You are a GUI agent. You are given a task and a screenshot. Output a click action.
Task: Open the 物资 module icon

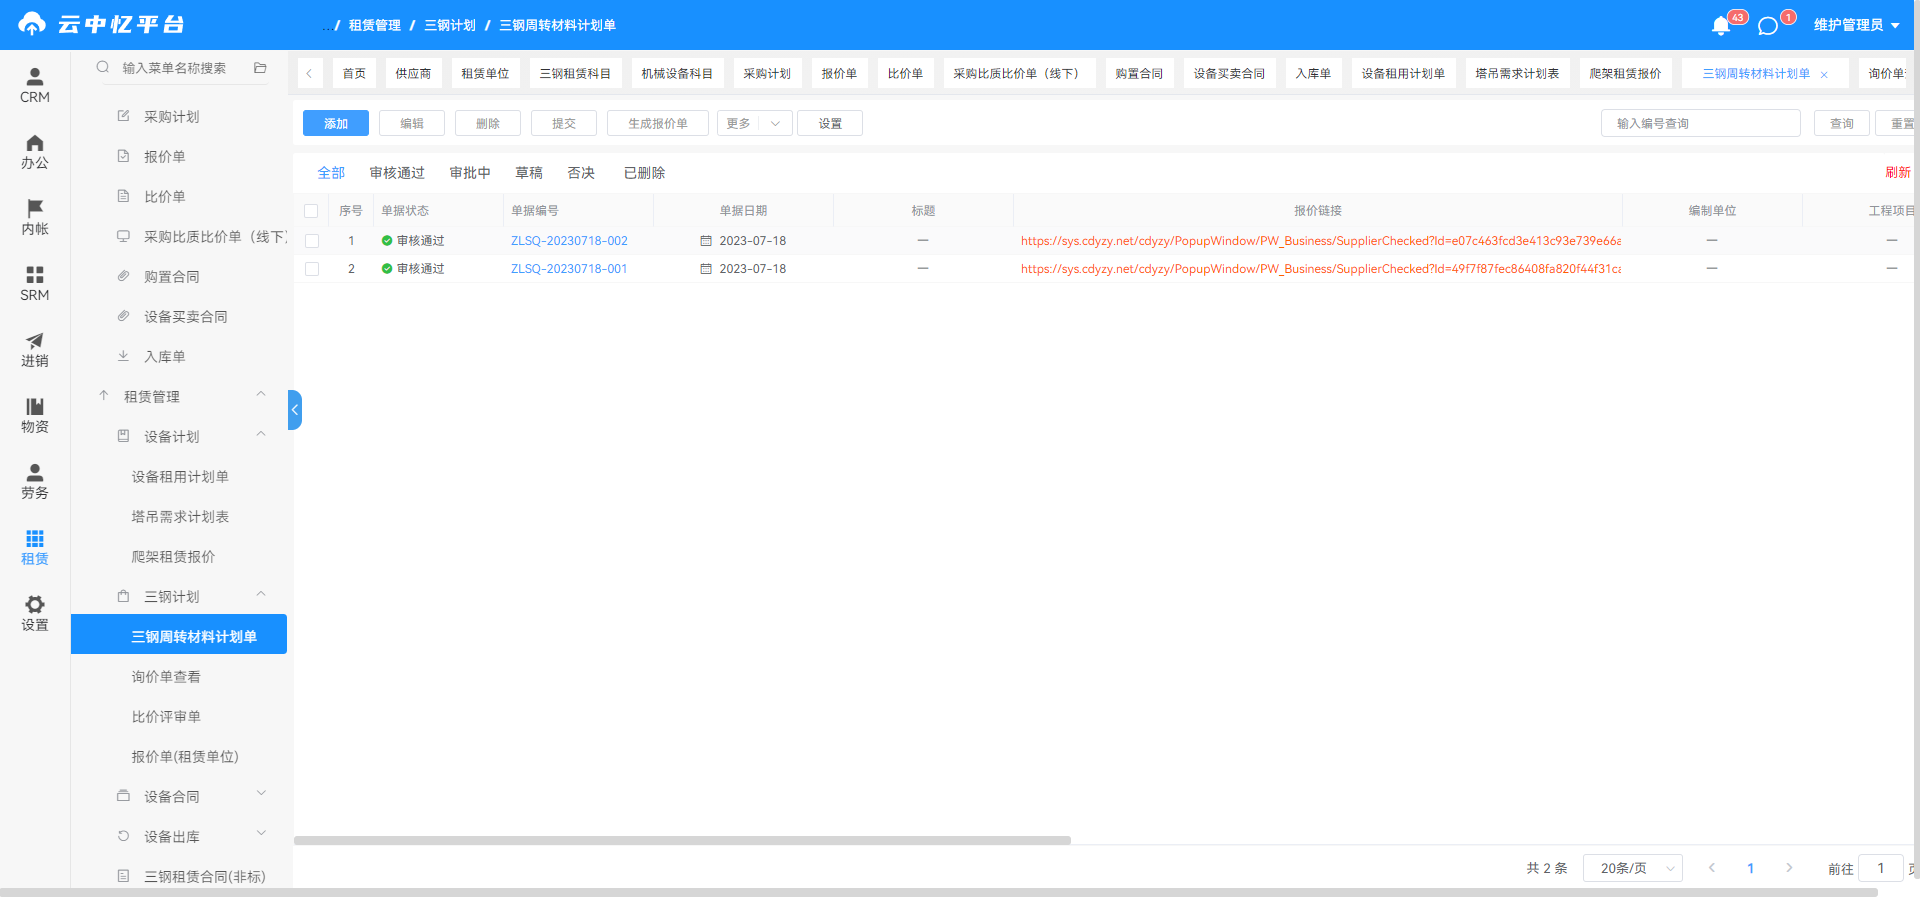[x=35, y=406]
